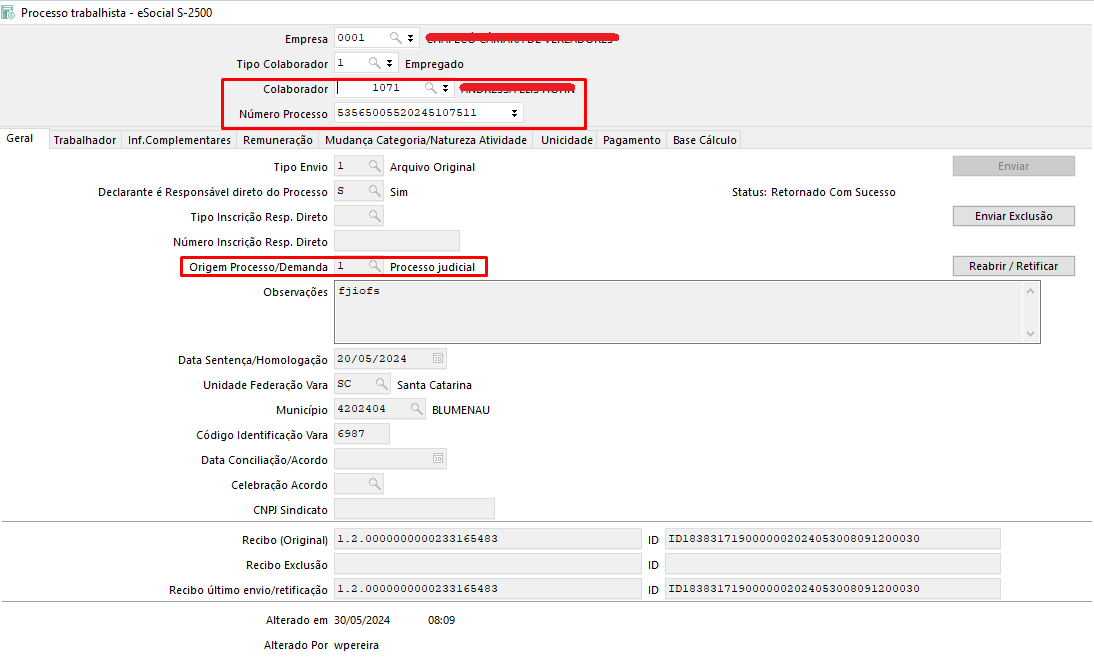Image resolution: width=1094 pixels, height=658 pixels.
Task: Click the Tipo Inscrição Resp. Direto magnifier
Action: coord(375,216)
